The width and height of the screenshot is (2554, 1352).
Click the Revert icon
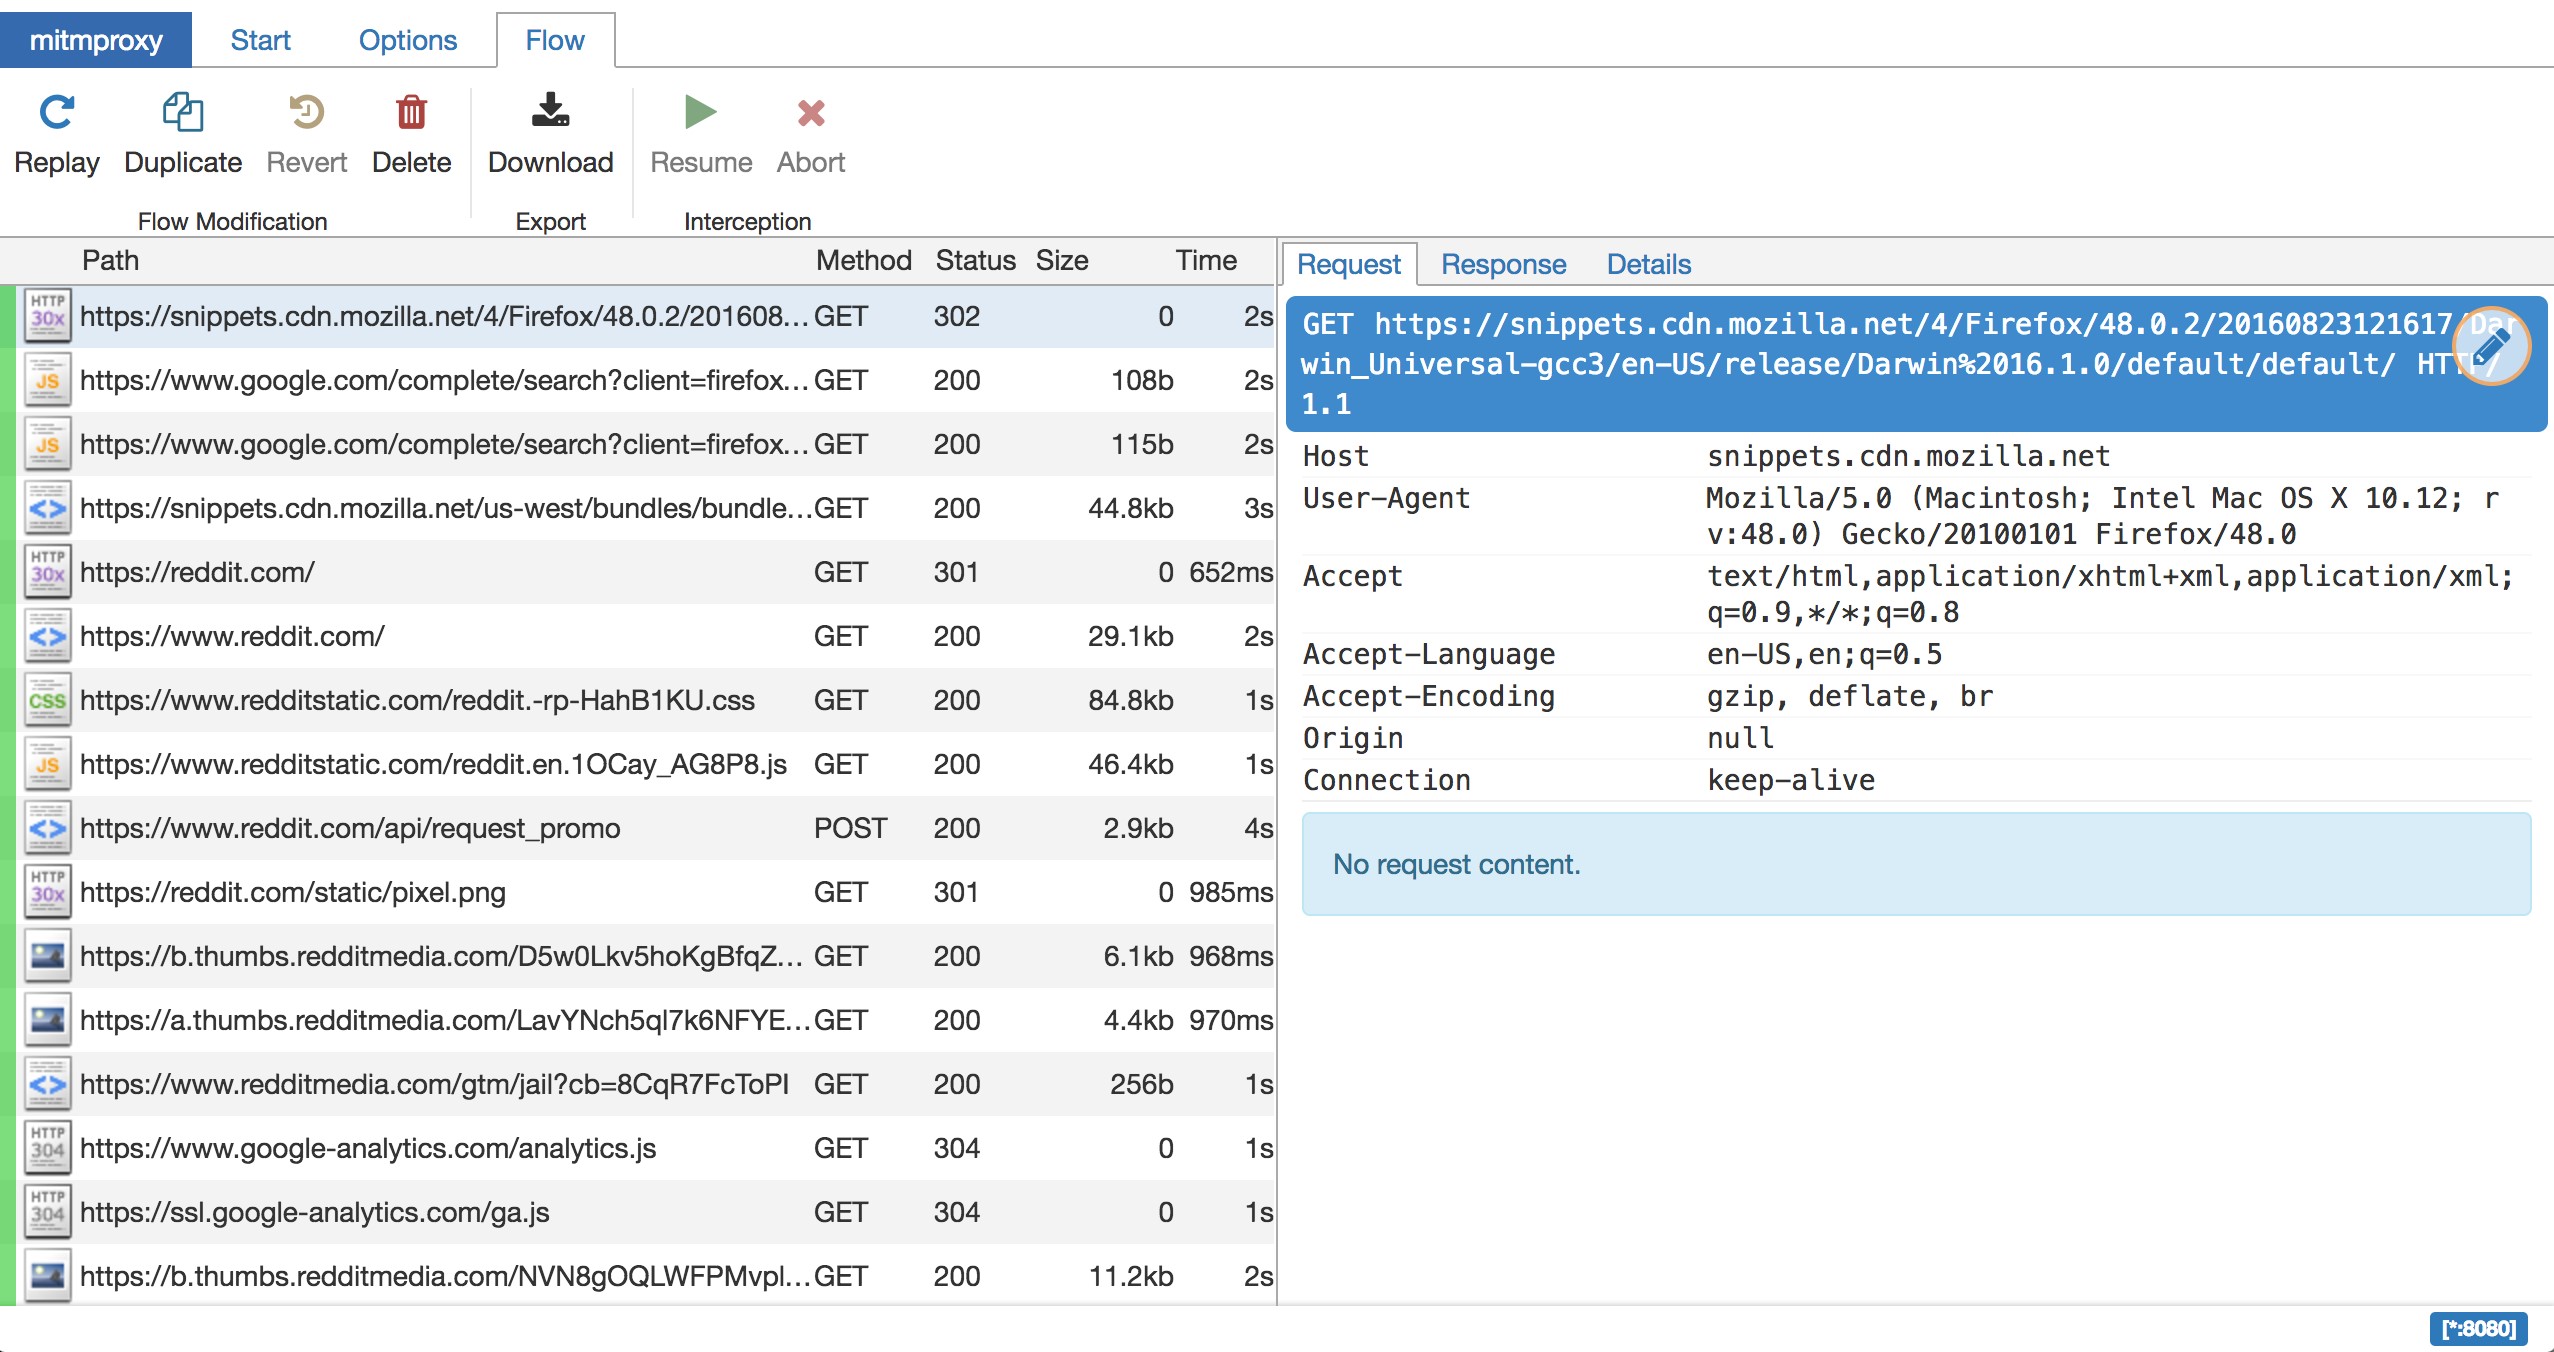306,113
